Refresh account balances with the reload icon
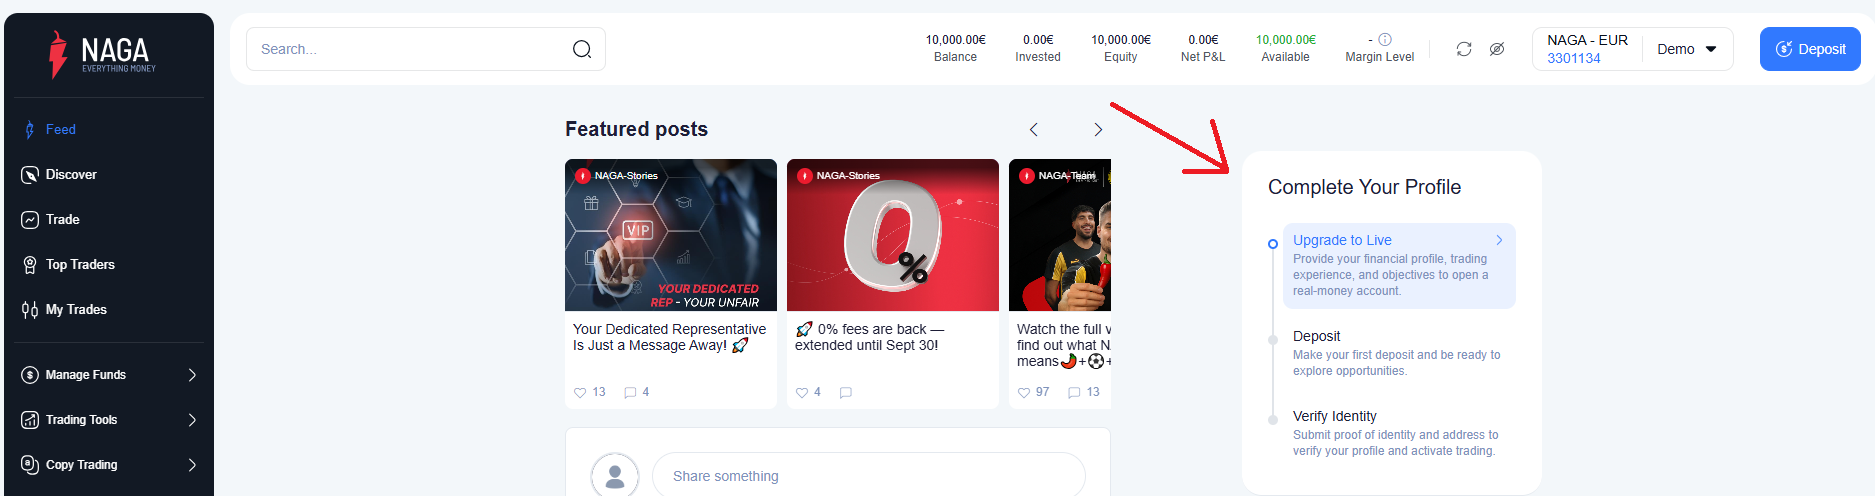Image resolution: width=1875 pixels, height=496 pixels. click(x=1464, y=49)
